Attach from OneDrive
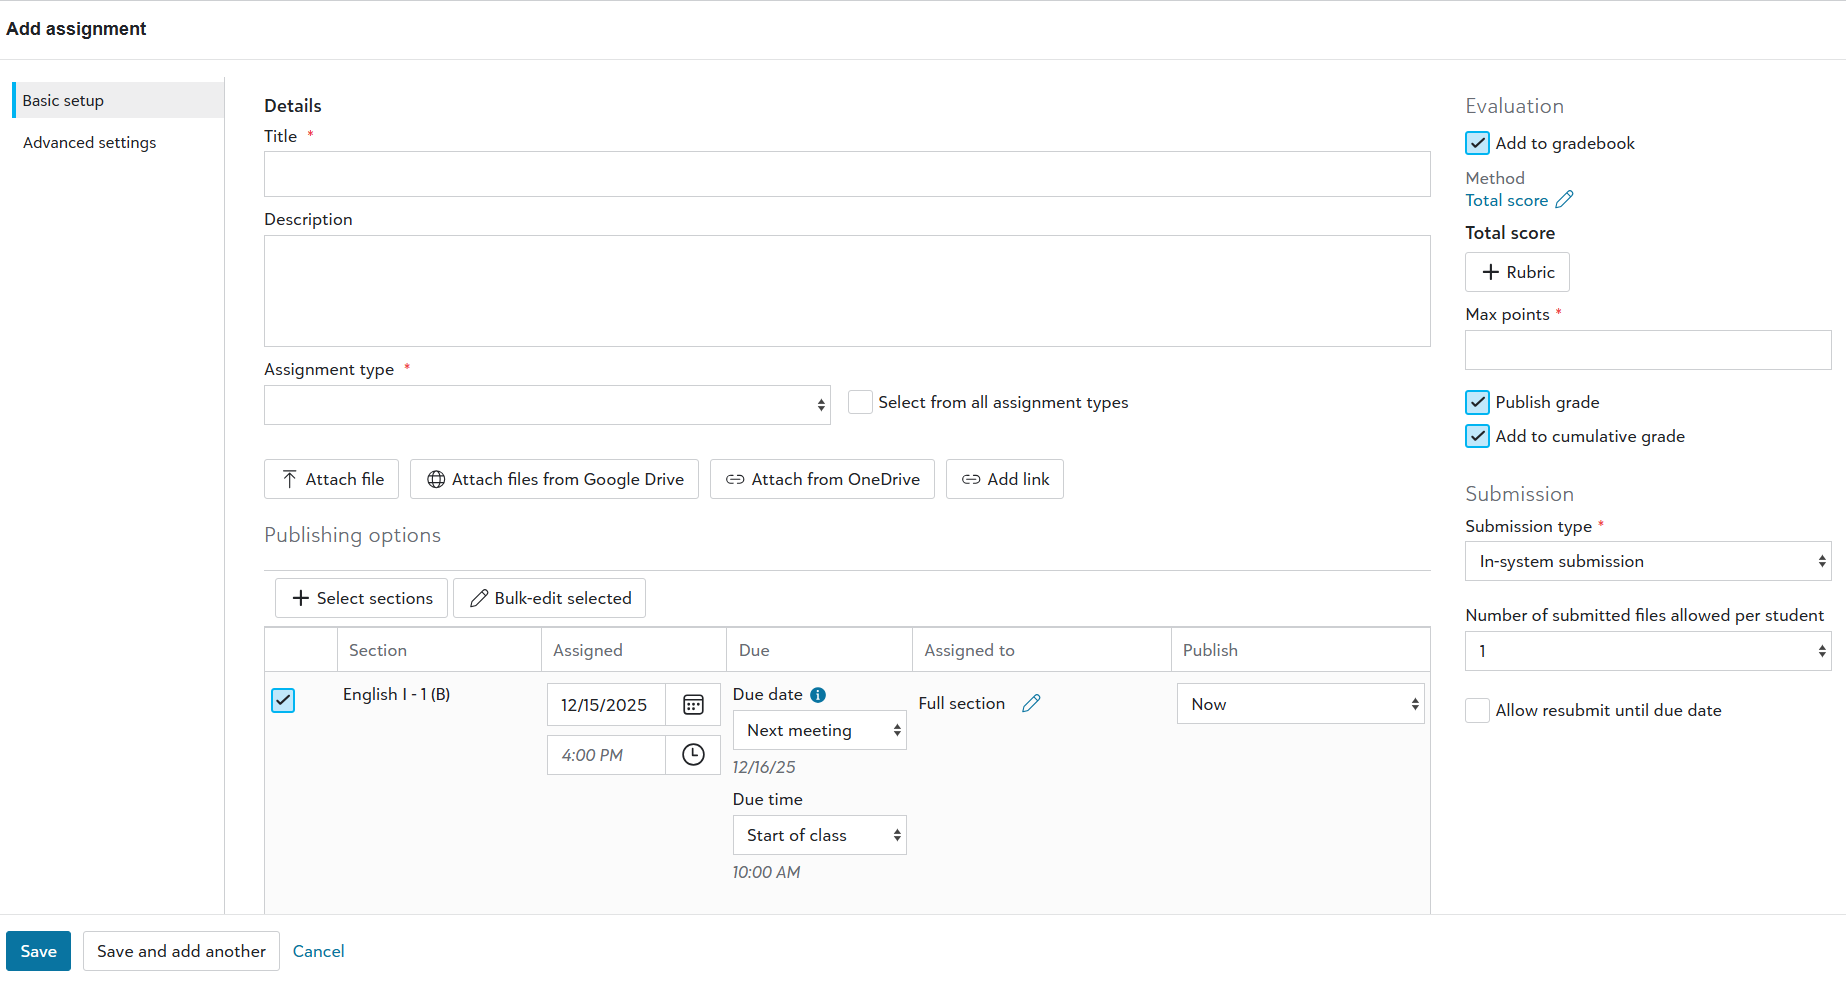The width and height of the screenshot is (1846, 987). tap(822, 479)
